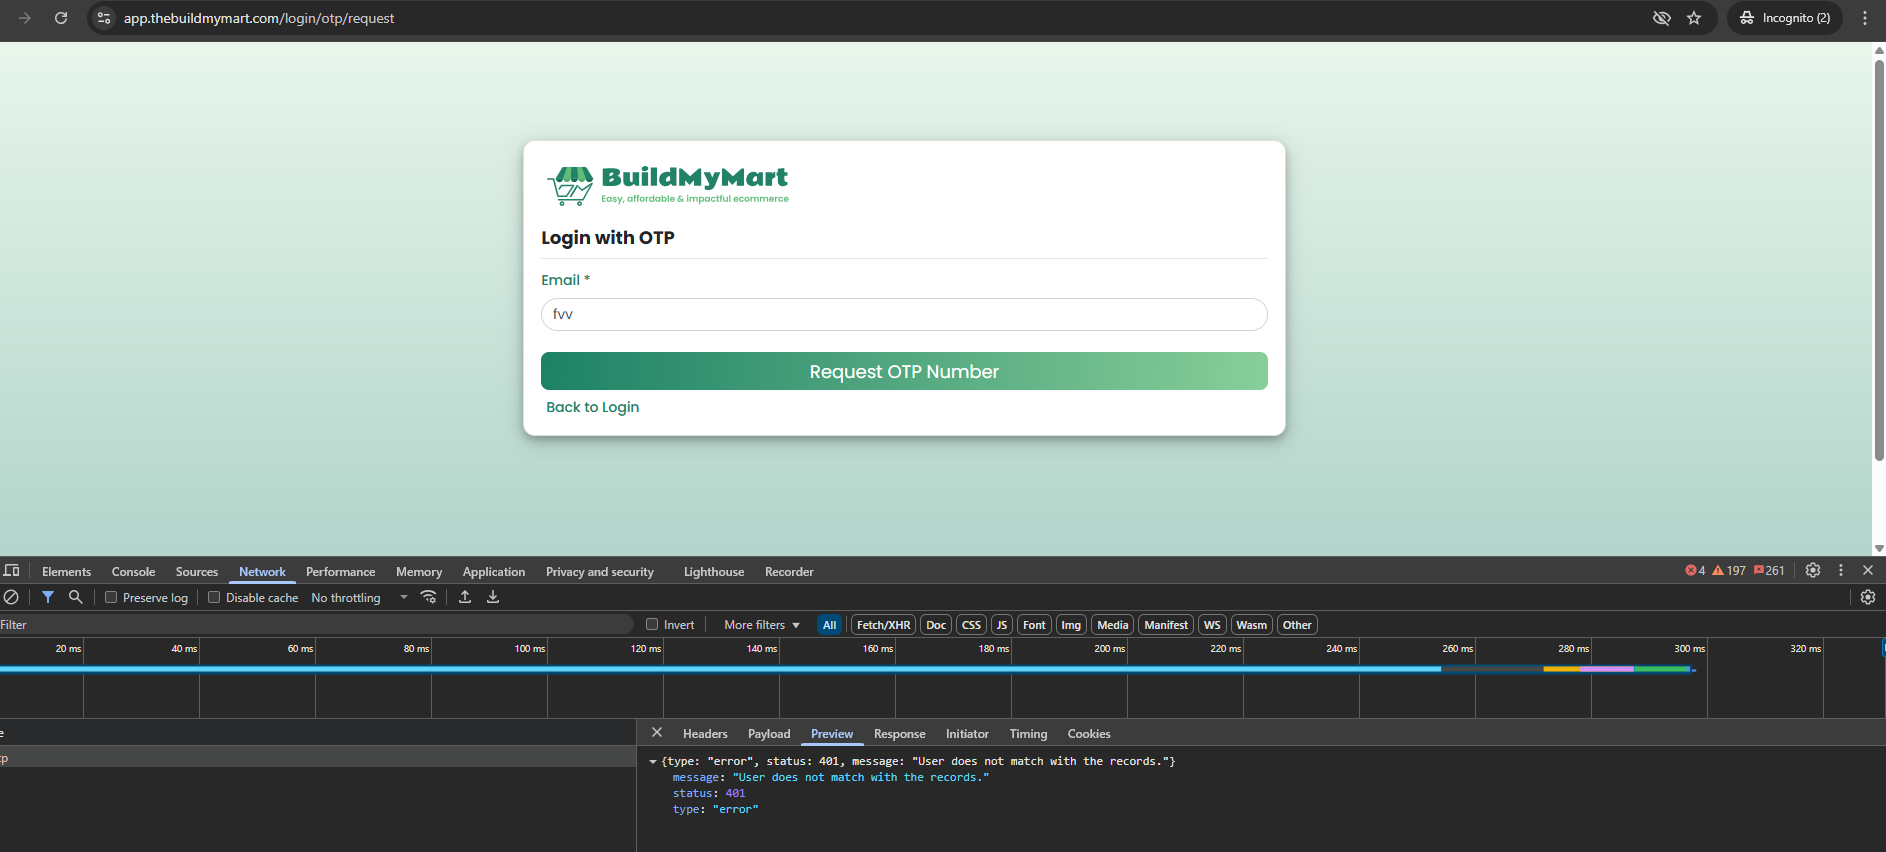Filter requests by WS type
1886x852 pixels.
[x=1212, y=625]
